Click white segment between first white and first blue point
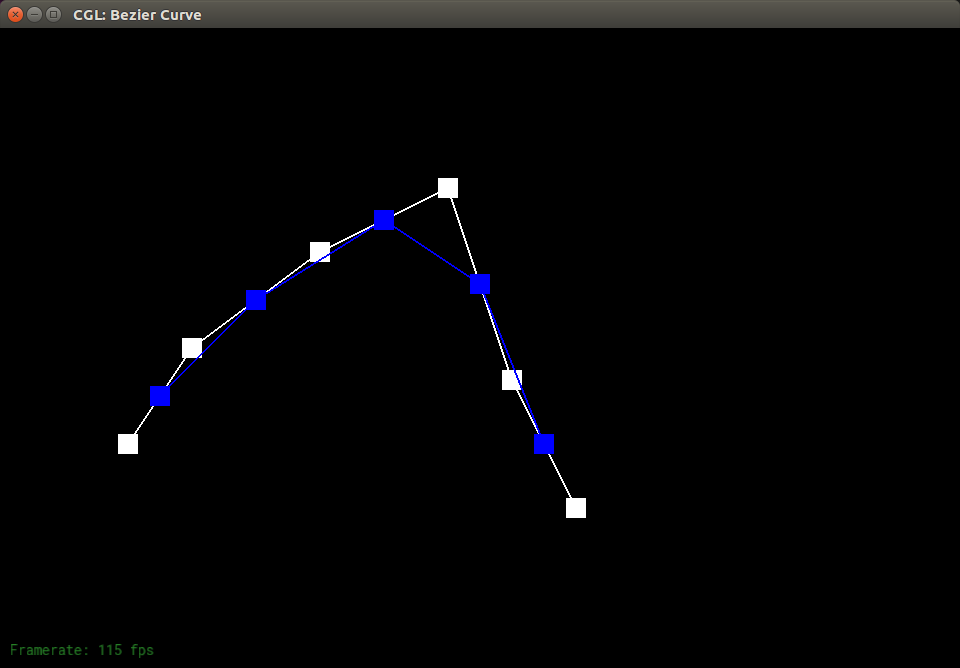Viewport: 960px width, 668px height. point(144,420)
